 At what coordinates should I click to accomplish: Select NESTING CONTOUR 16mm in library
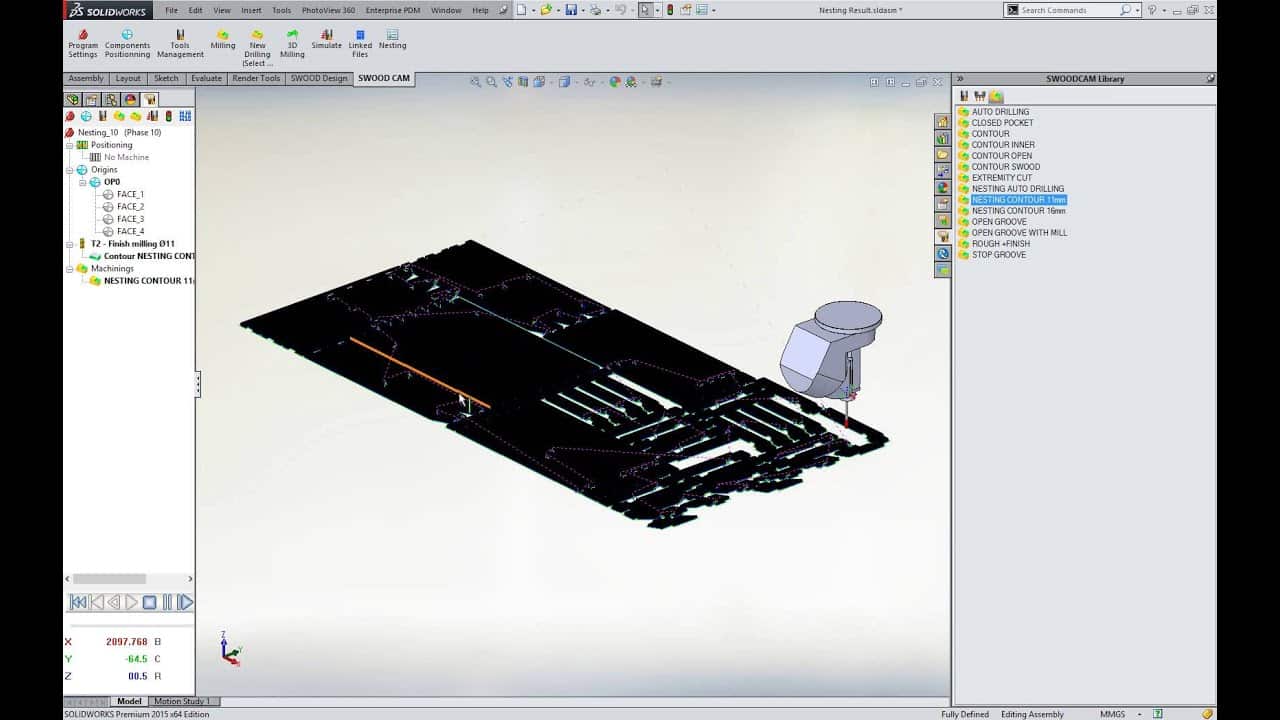tap(1019, 211)
